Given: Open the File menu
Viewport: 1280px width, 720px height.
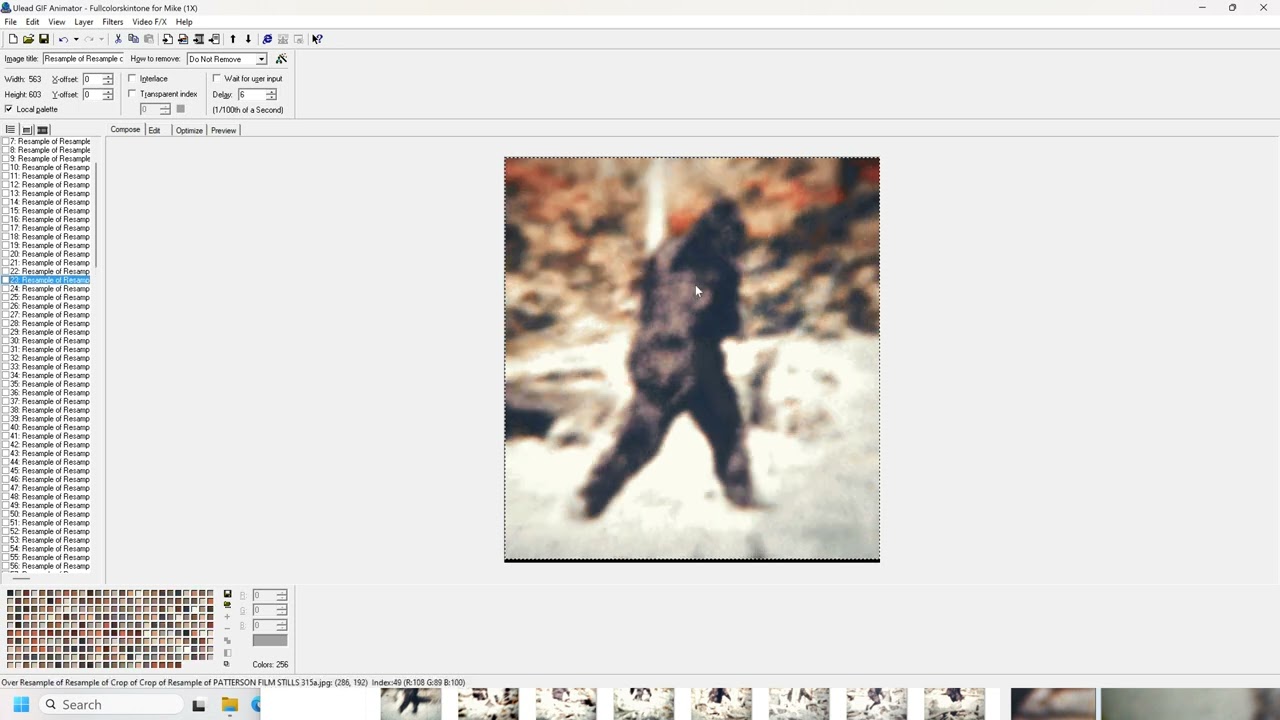Looking at the screenshot, I should (10, 22).
